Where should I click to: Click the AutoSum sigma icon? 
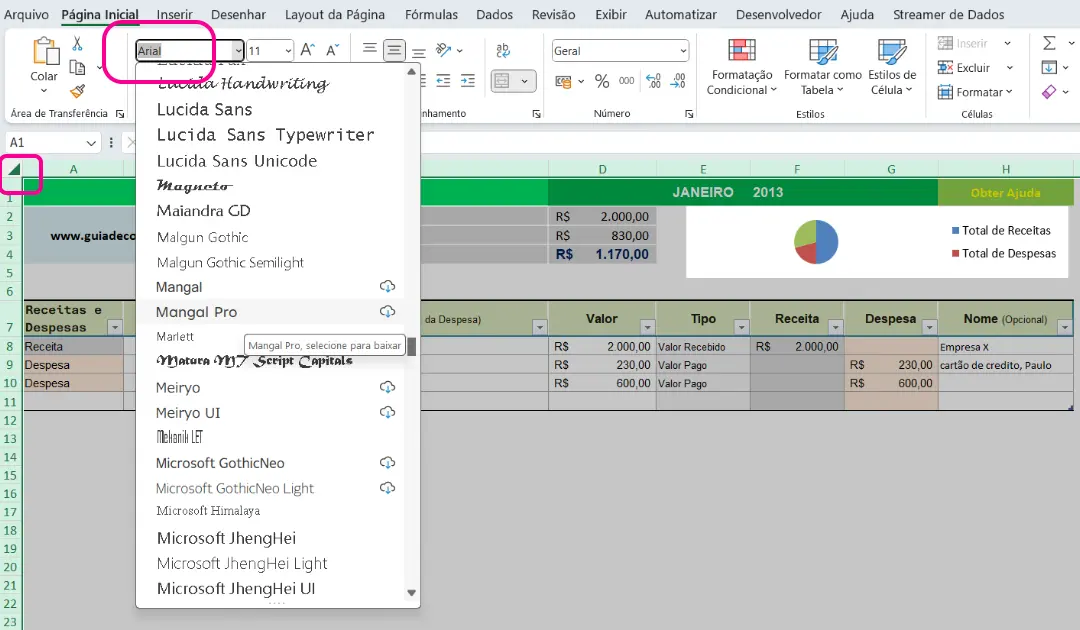[1049, 43]
